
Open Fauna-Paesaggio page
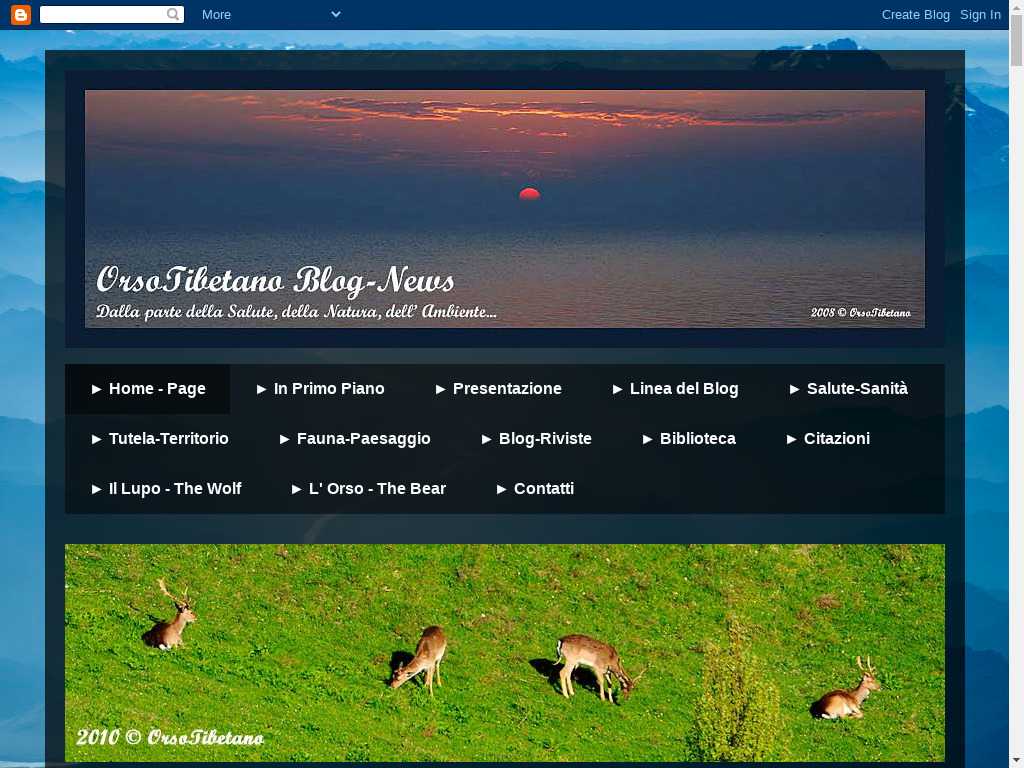coord(355,439)
